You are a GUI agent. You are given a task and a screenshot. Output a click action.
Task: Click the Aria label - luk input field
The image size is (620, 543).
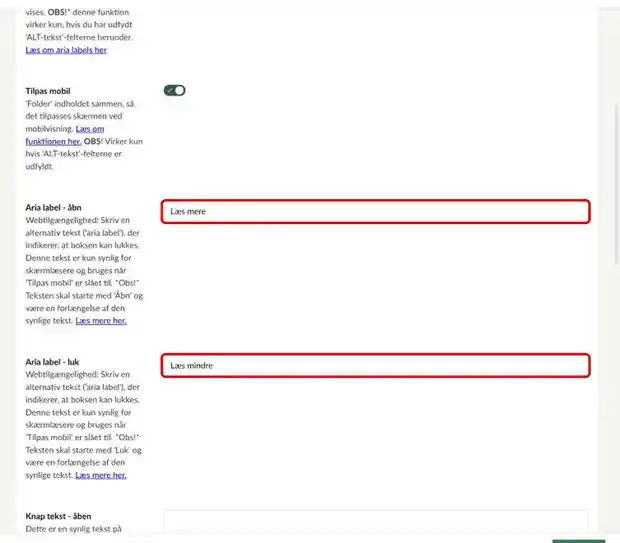[376, 365]
